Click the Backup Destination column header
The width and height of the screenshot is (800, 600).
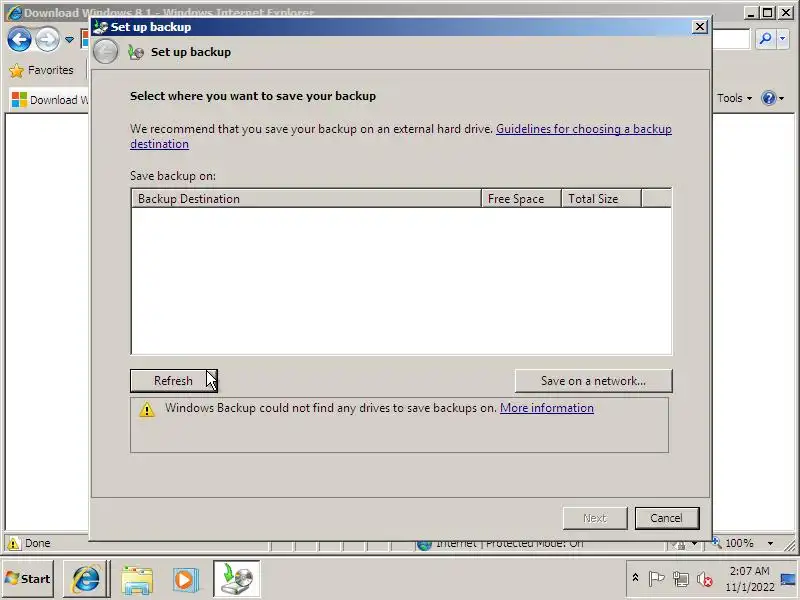tap(306, 198)
